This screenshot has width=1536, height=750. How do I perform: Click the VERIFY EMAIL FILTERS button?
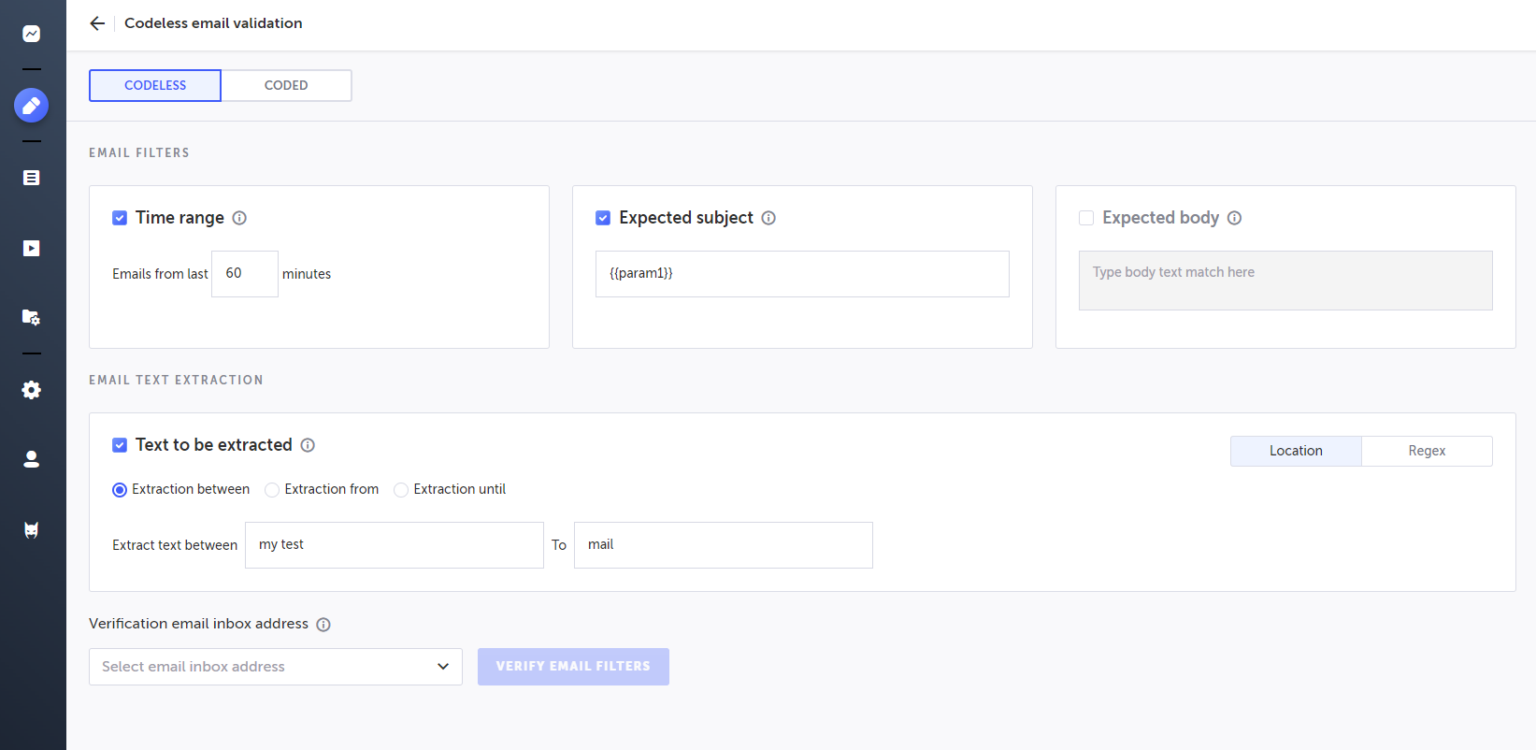pos(573,666)
